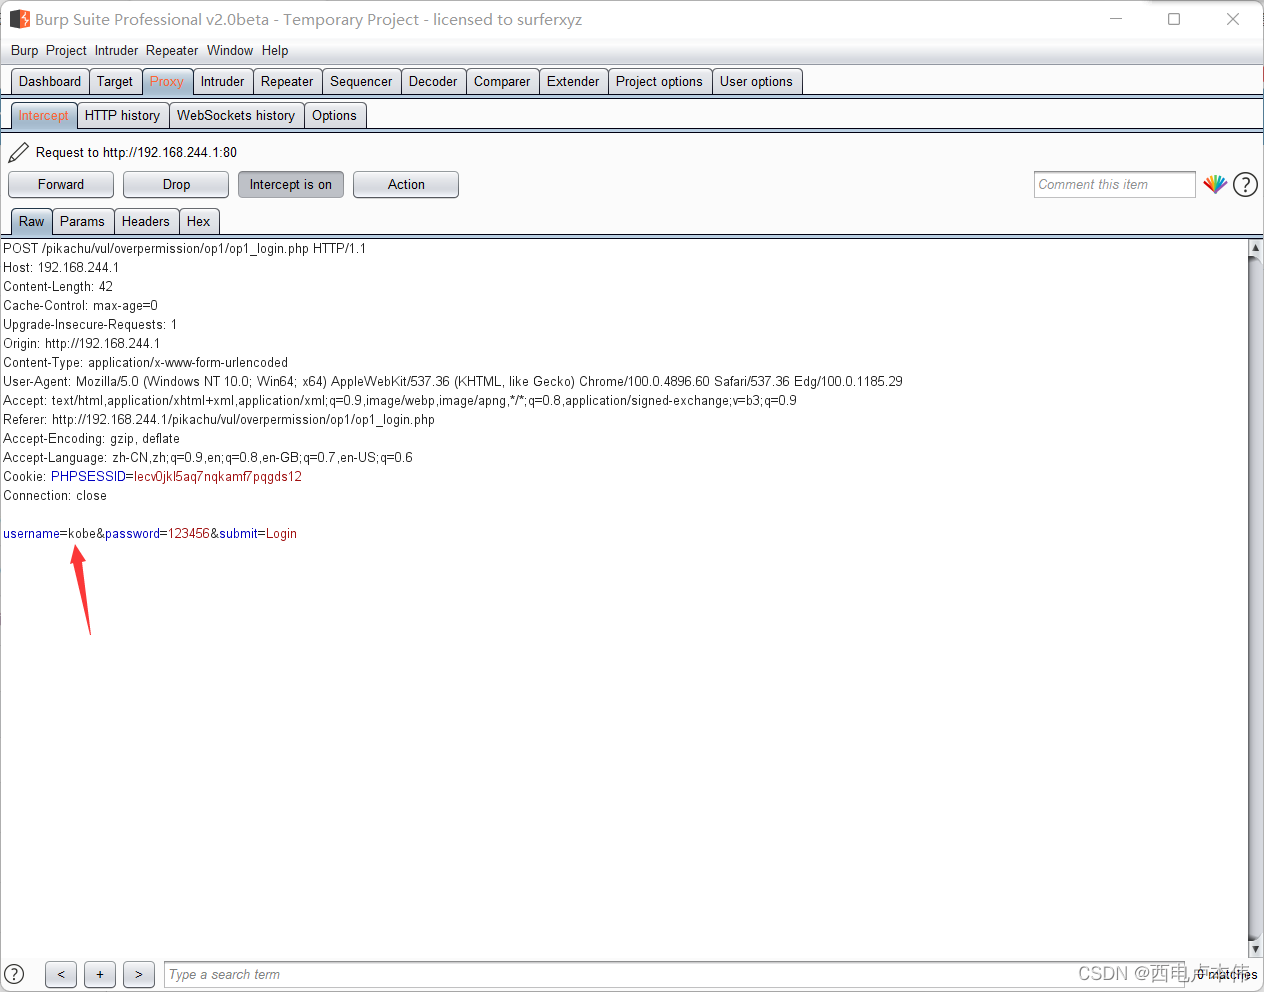The width and height of the screenshot is (1264, 992).
Task: Open the Intruder menu in menu bar
Action: click(116, 50)
